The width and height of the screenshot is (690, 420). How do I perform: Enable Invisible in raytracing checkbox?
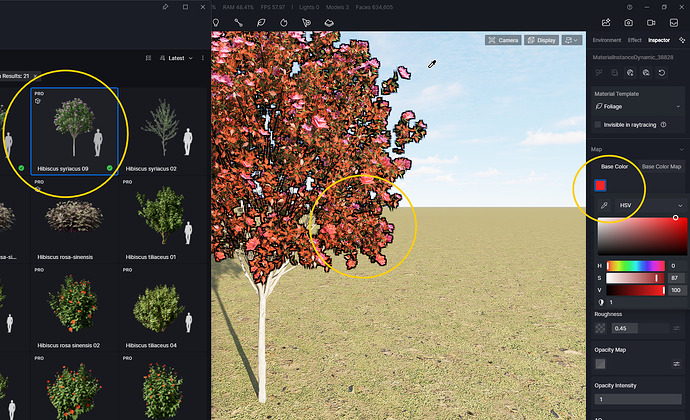(x=599, y=124)
